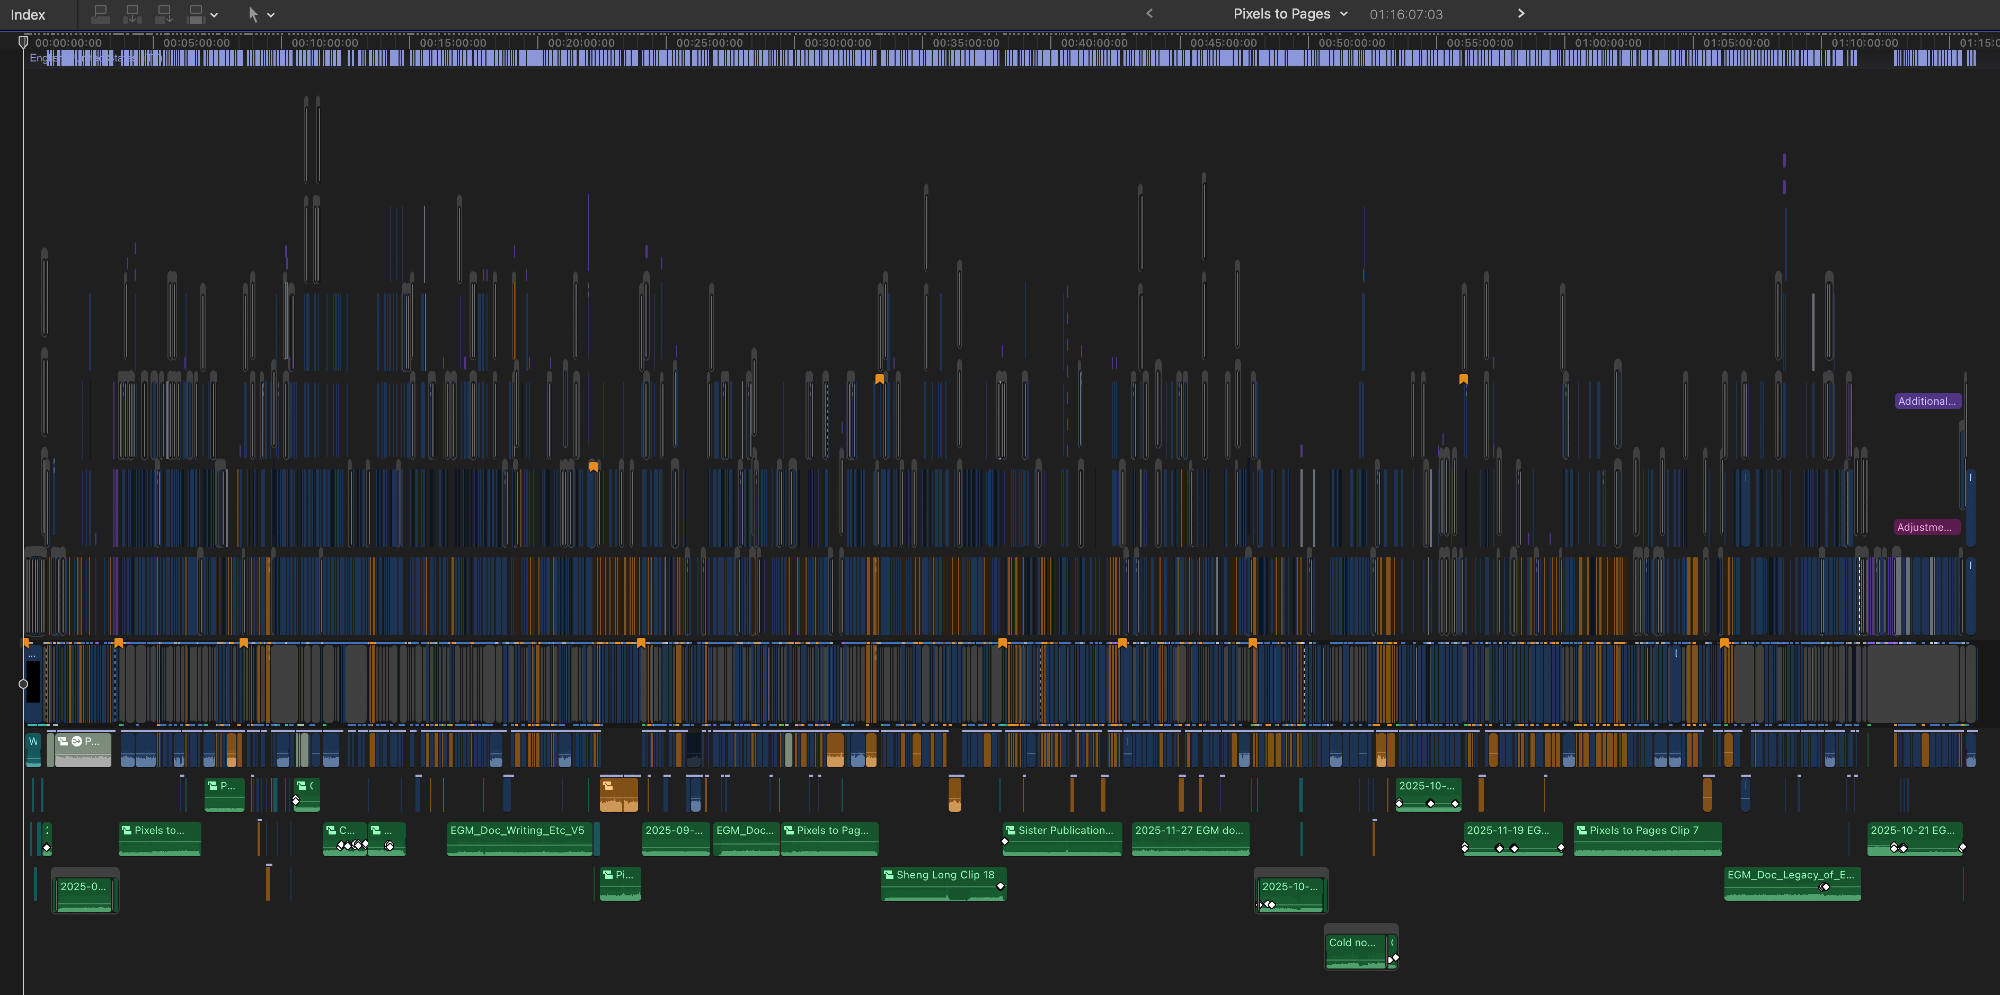Image resolution: width=2000 pixels, height=995 pixels.
Task: Select the EGM_Doc_Writing_Etc_V5 audio clip
Action: point(519,839)
